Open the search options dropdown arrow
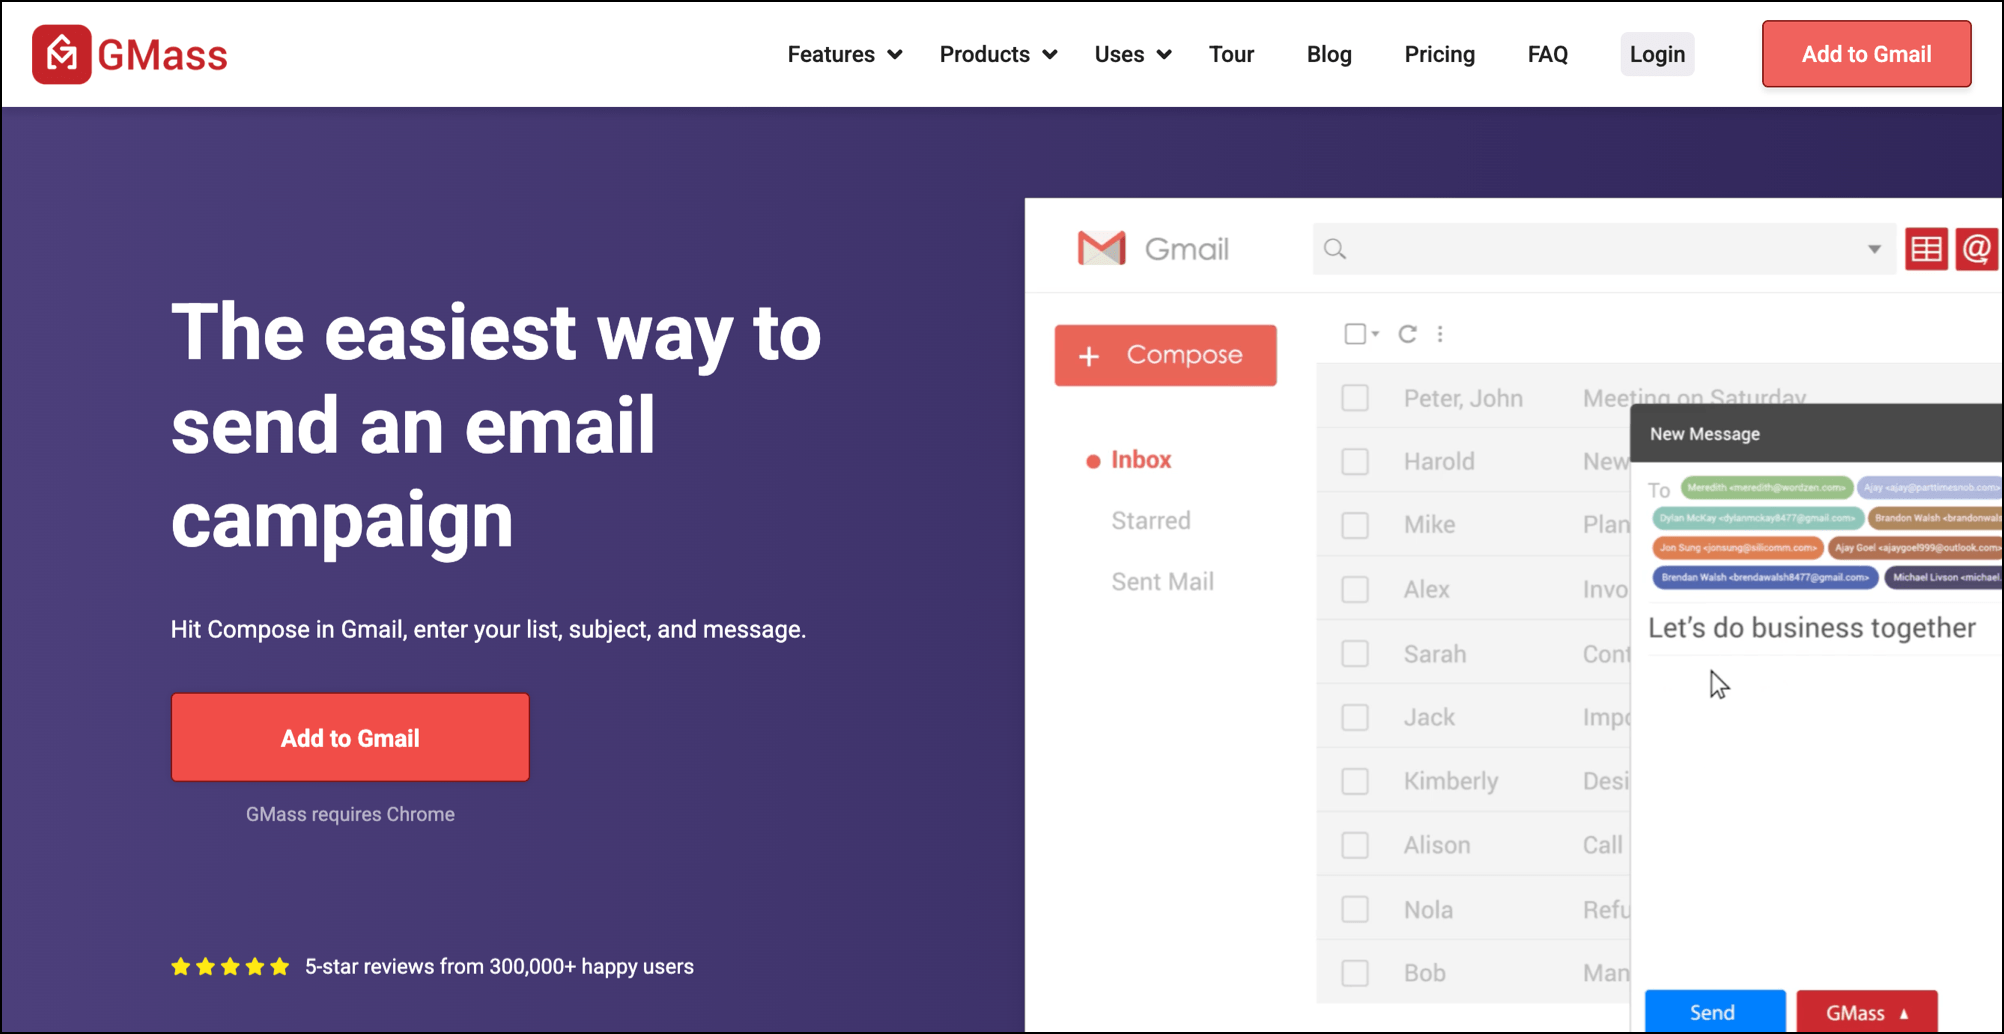Image resolution: width=2004 pixels, height=1034 pixels. coord(1874,249)
